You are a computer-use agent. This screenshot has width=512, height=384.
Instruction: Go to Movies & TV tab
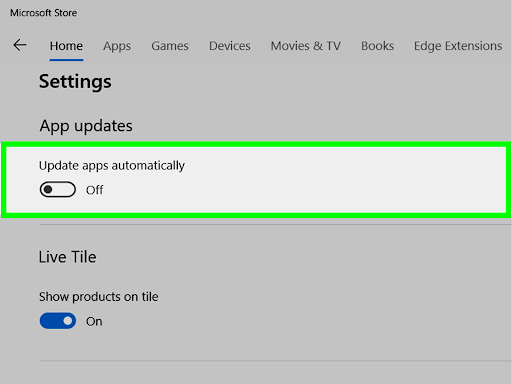click(306, 46)
